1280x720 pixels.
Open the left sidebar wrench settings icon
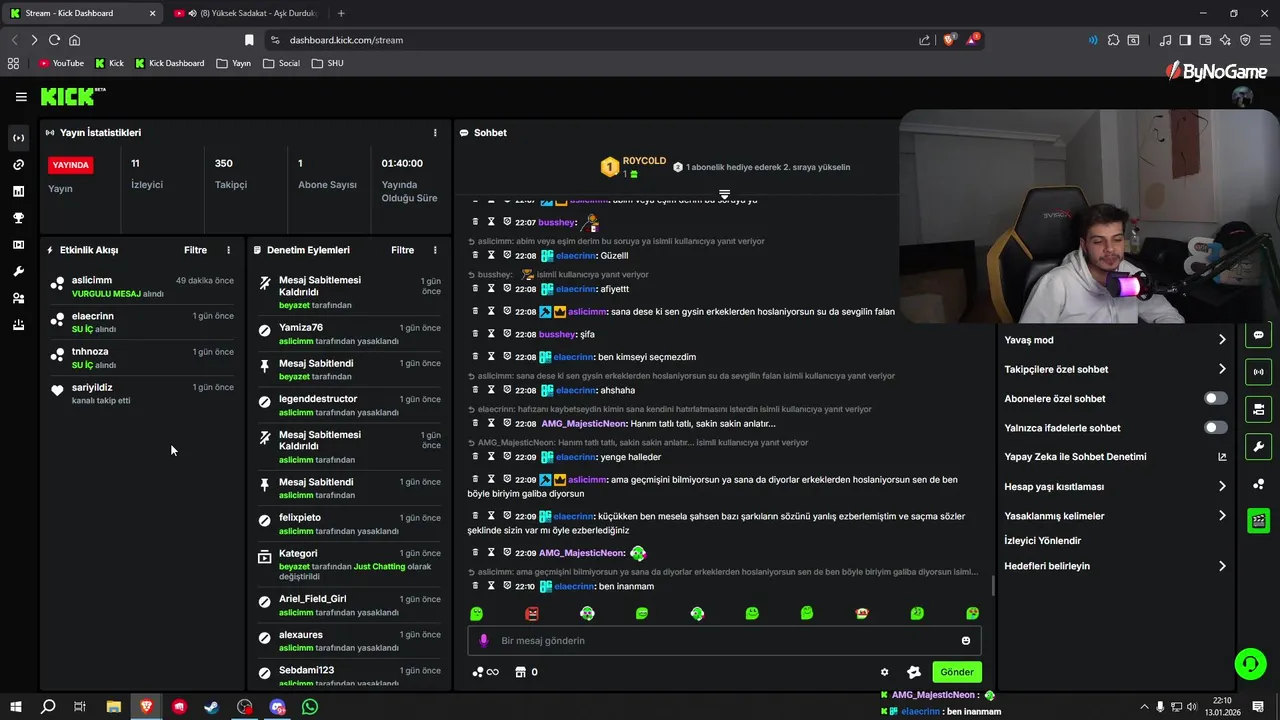coord(18,272)
